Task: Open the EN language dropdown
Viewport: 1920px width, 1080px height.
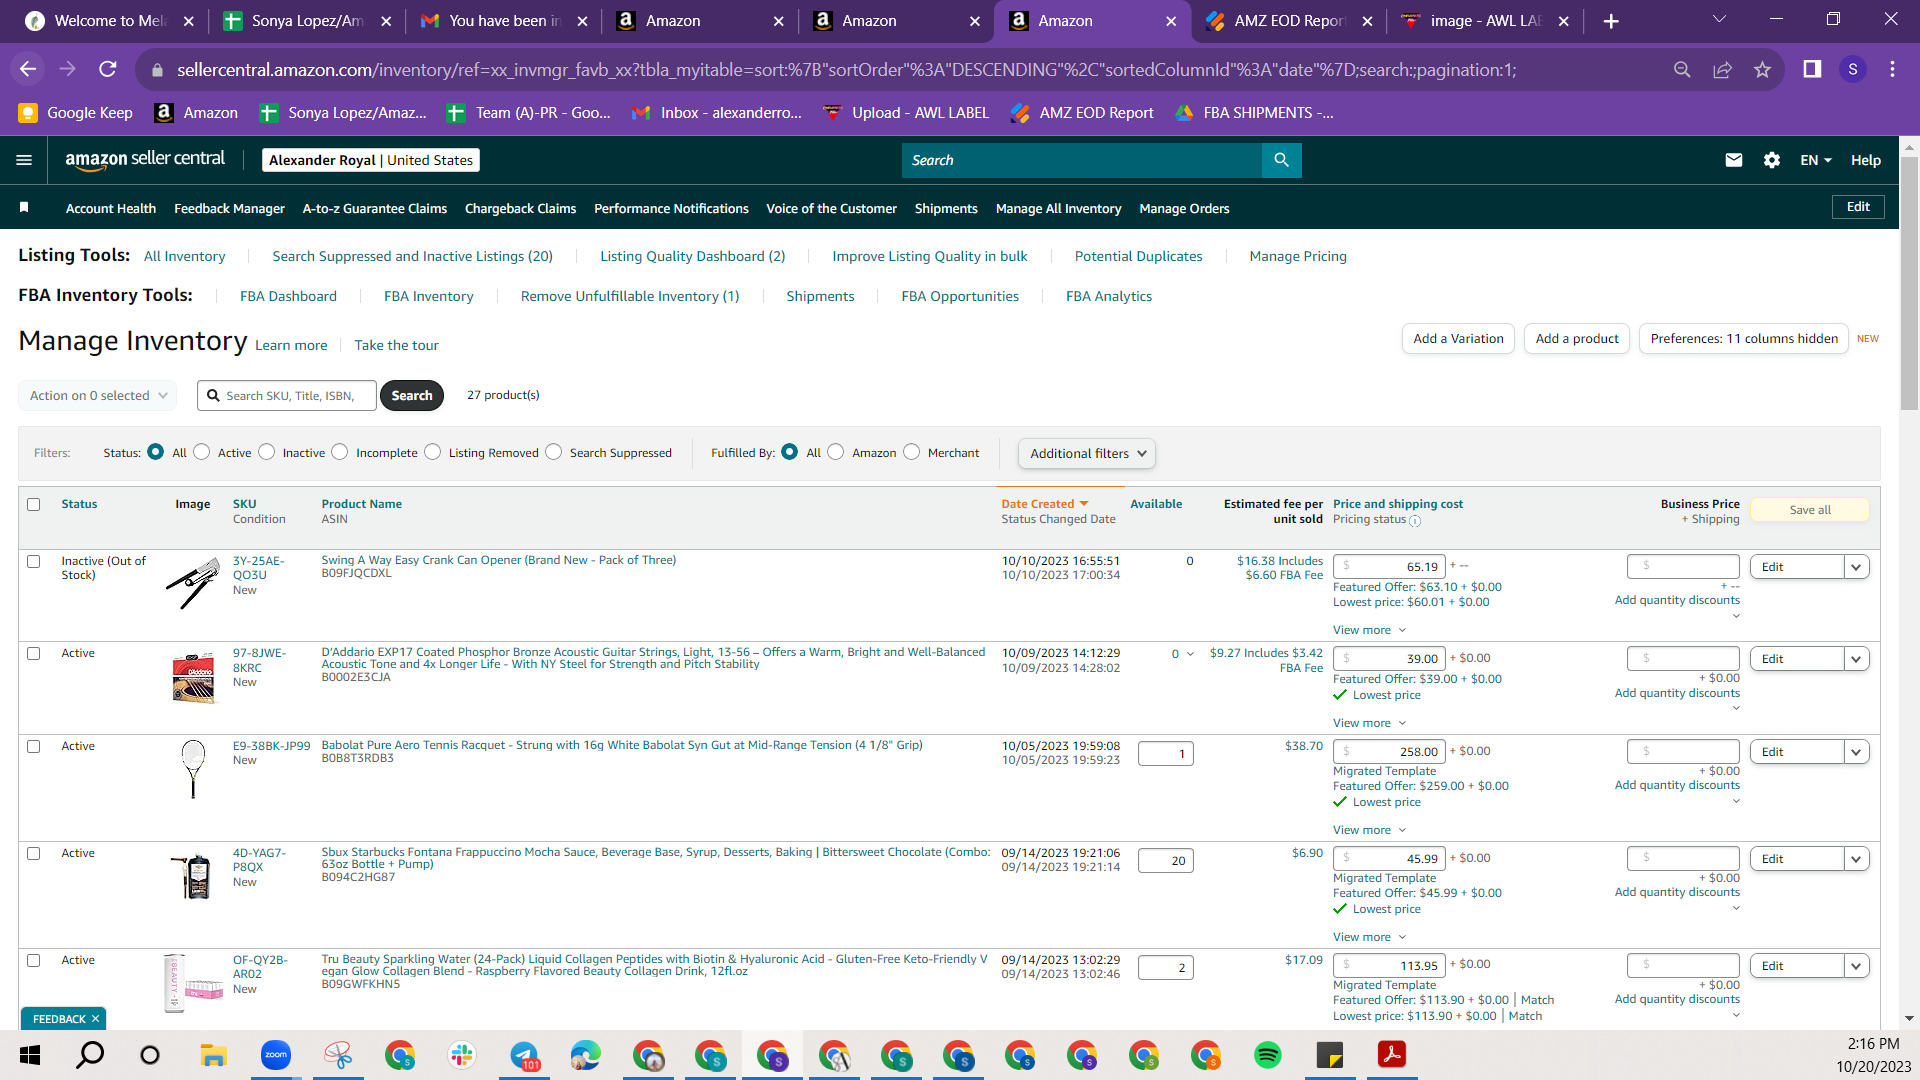Action: pos(1816,160)
